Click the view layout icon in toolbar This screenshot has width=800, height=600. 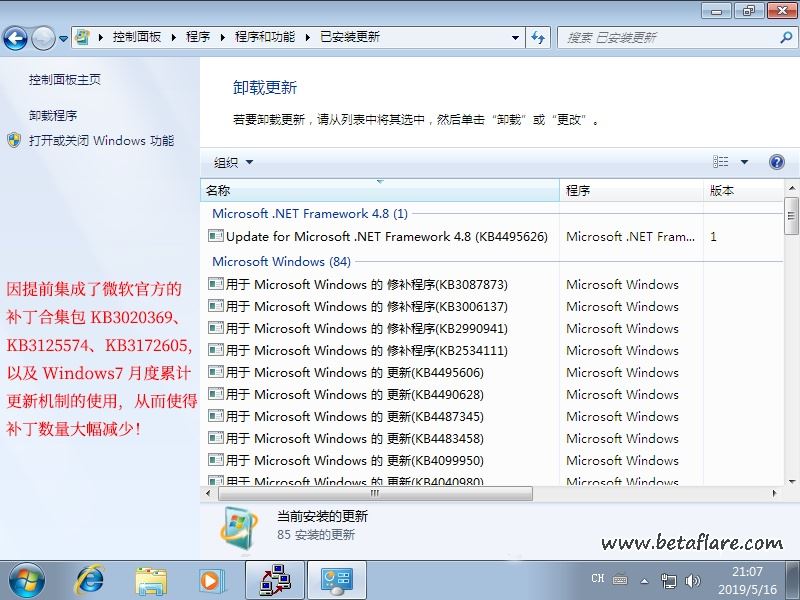(x=721, y=162)
